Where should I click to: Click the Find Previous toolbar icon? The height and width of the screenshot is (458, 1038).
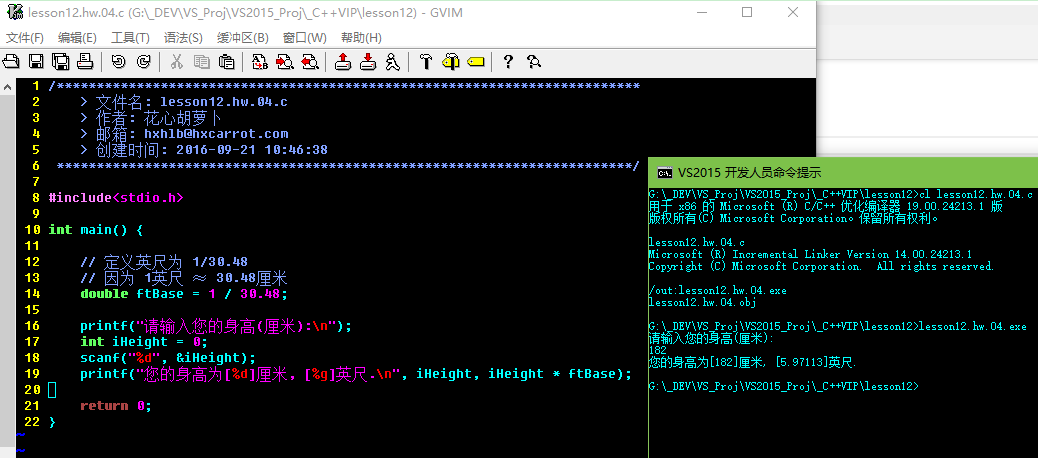click(310, 62)
